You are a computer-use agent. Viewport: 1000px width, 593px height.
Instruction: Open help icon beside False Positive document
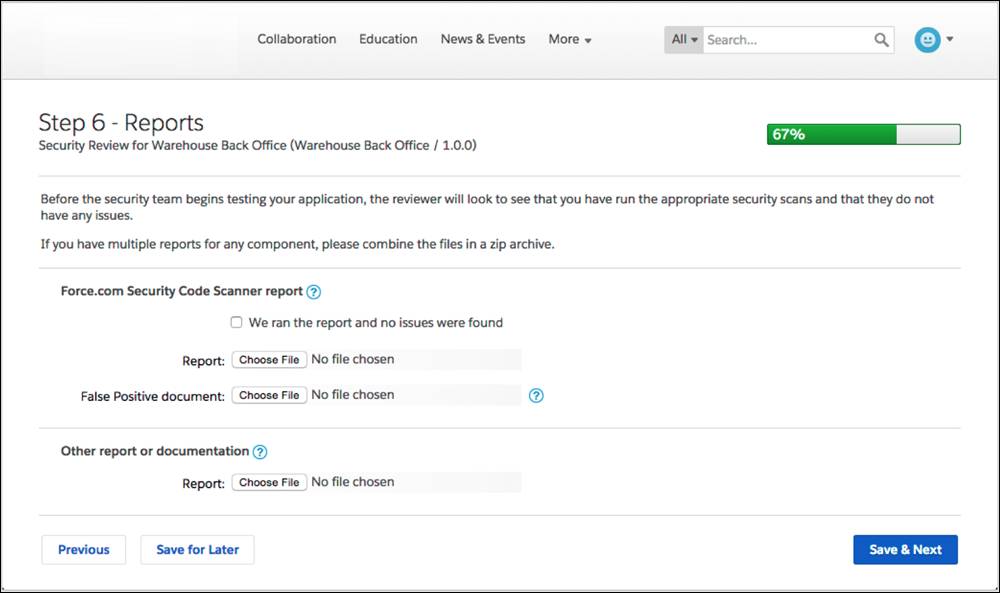click(536, 395)
